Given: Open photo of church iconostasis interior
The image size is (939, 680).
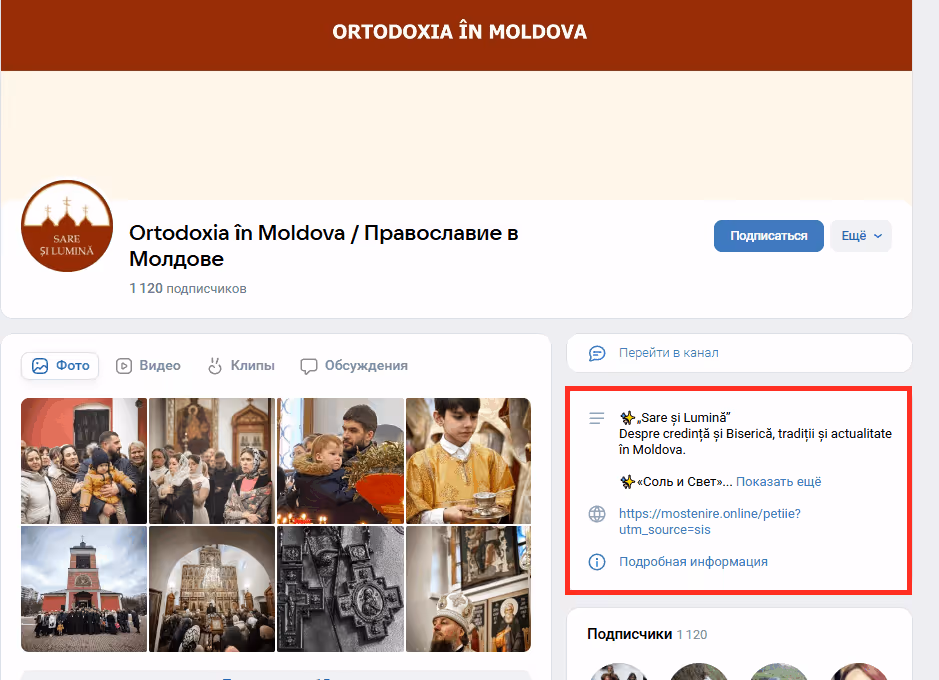Looking at the screenshot, I should [212, 589].
